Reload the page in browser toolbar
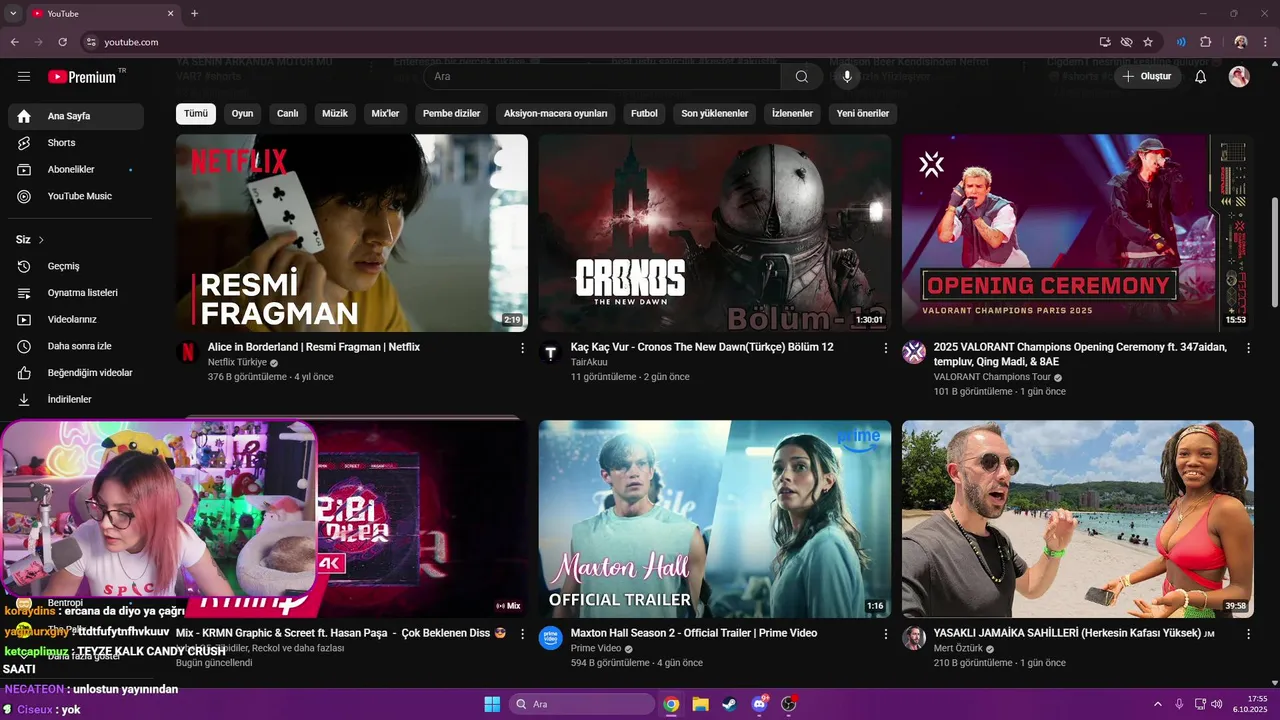Viewport: 1280px width, 720px height. 63,42
